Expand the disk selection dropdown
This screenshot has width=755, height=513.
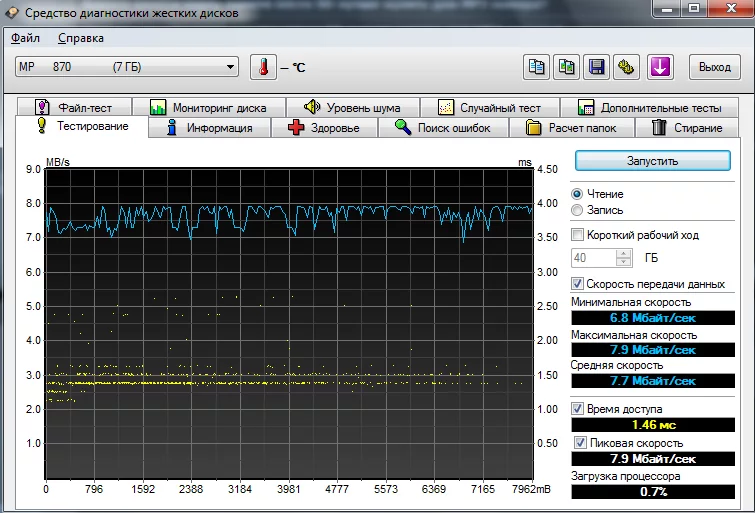point(231,67)
